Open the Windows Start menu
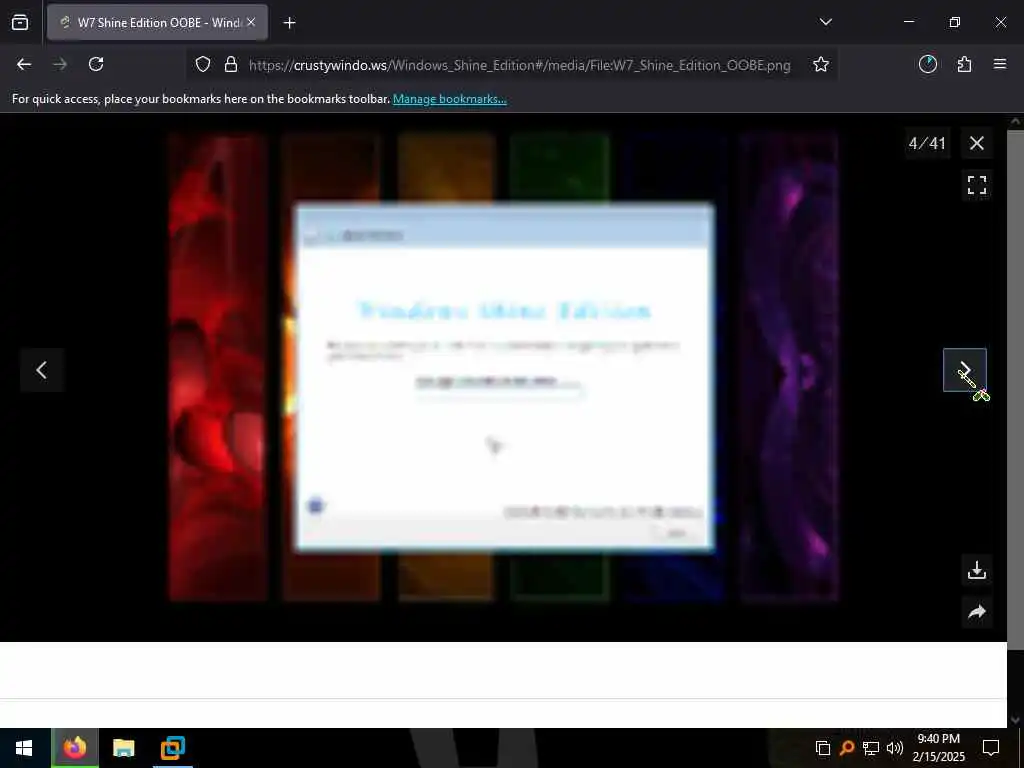The height and width of the screenshot is (768, 1024). (x=24, y=748)
